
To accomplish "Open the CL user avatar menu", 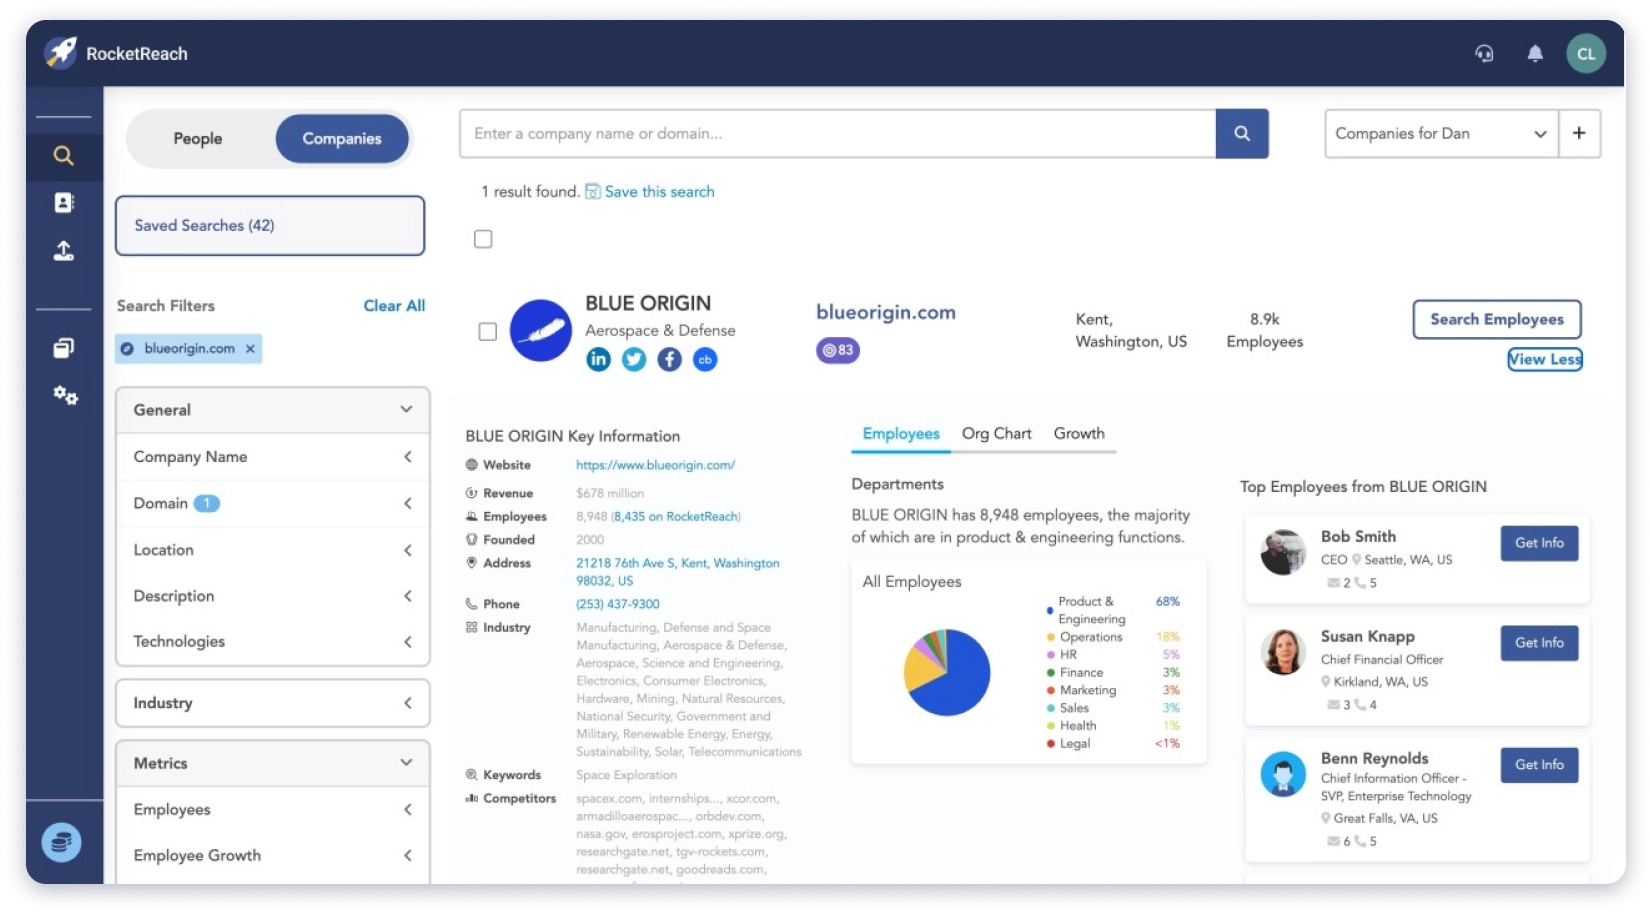I will 1586,54.
